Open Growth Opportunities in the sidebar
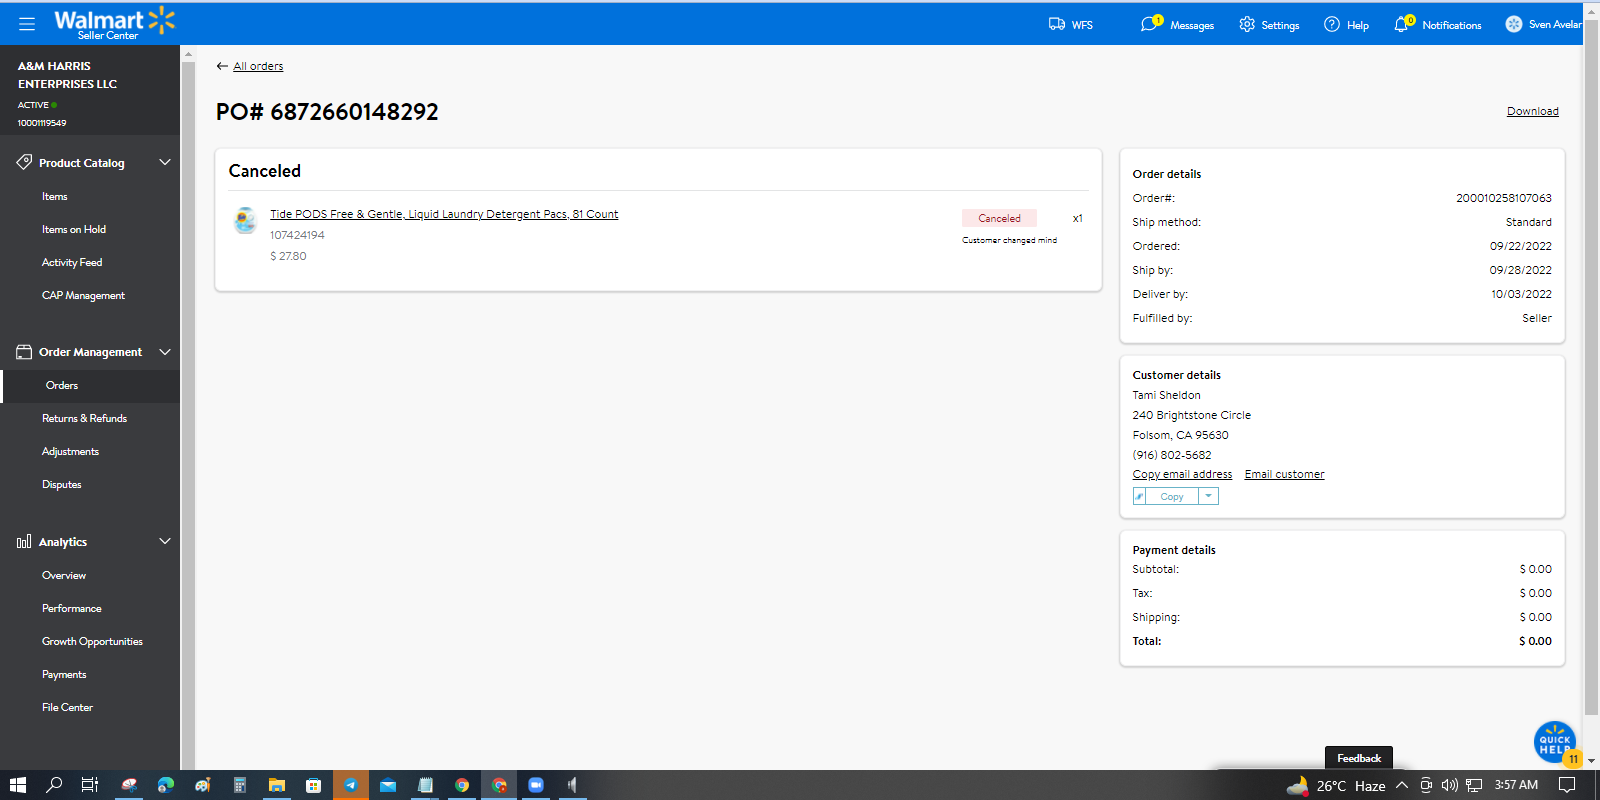 click(92, 641)
